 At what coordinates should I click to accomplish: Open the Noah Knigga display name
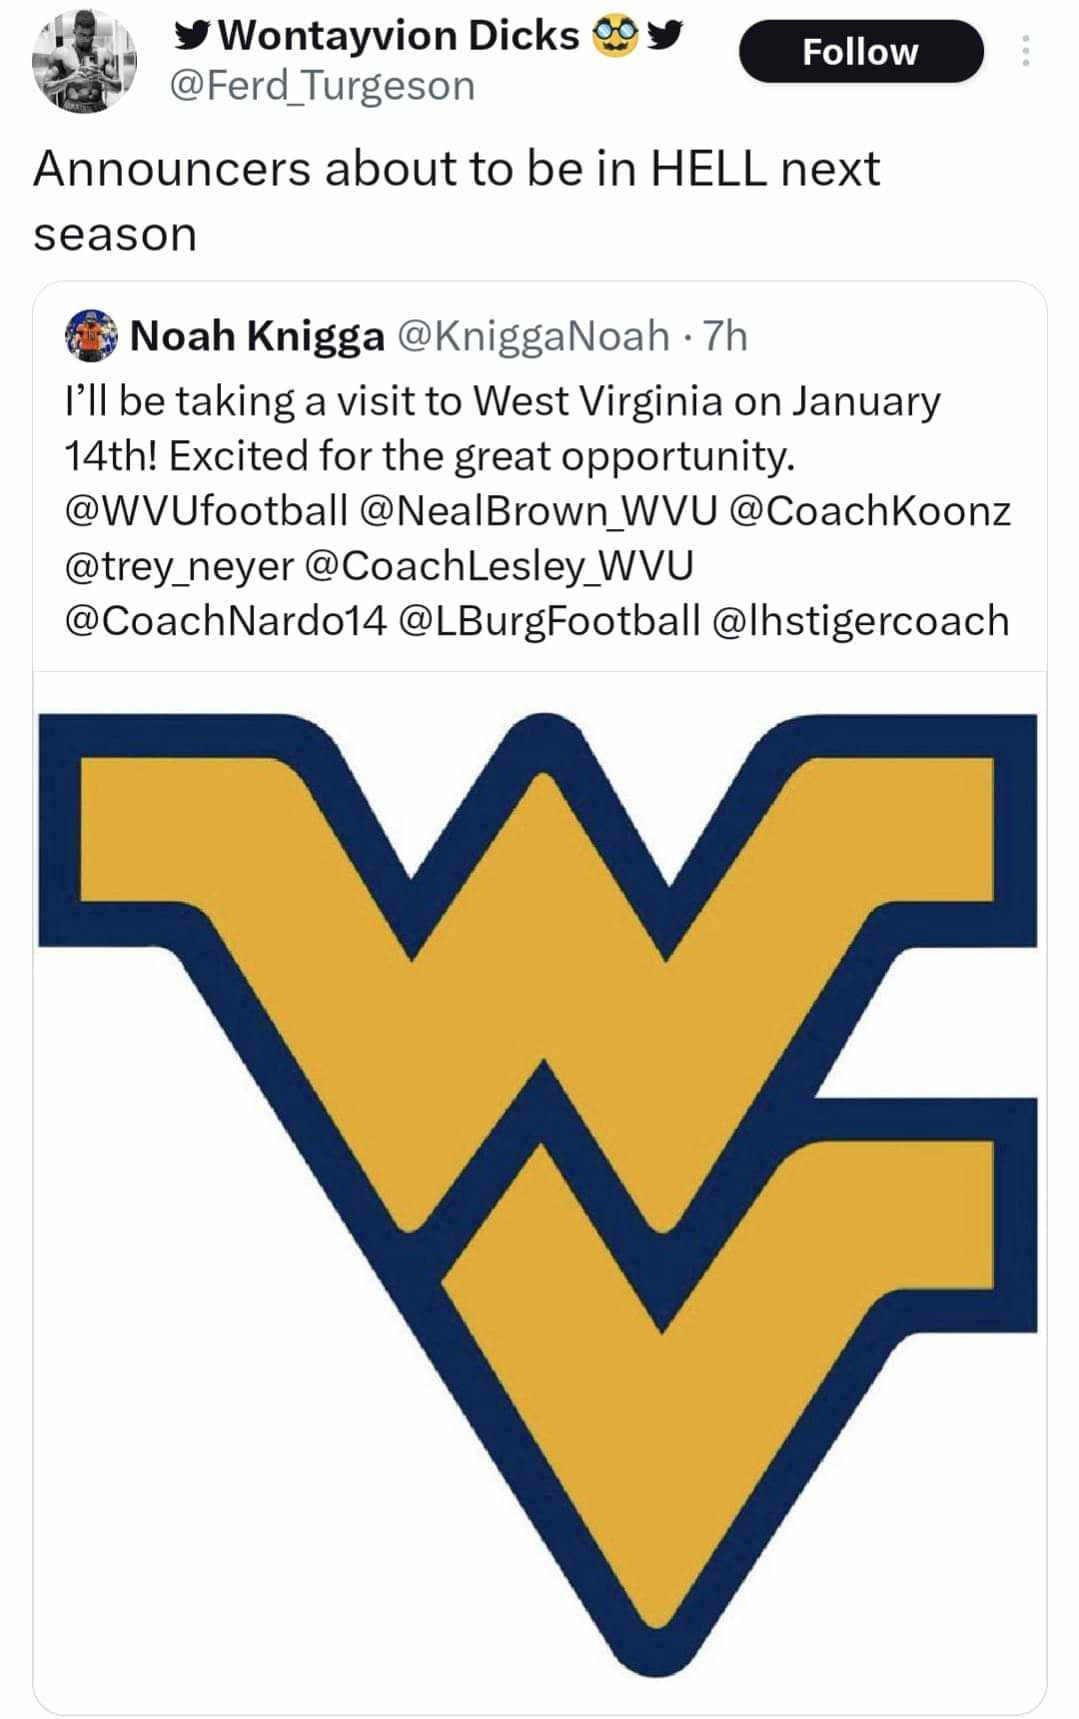coord(257,336)
